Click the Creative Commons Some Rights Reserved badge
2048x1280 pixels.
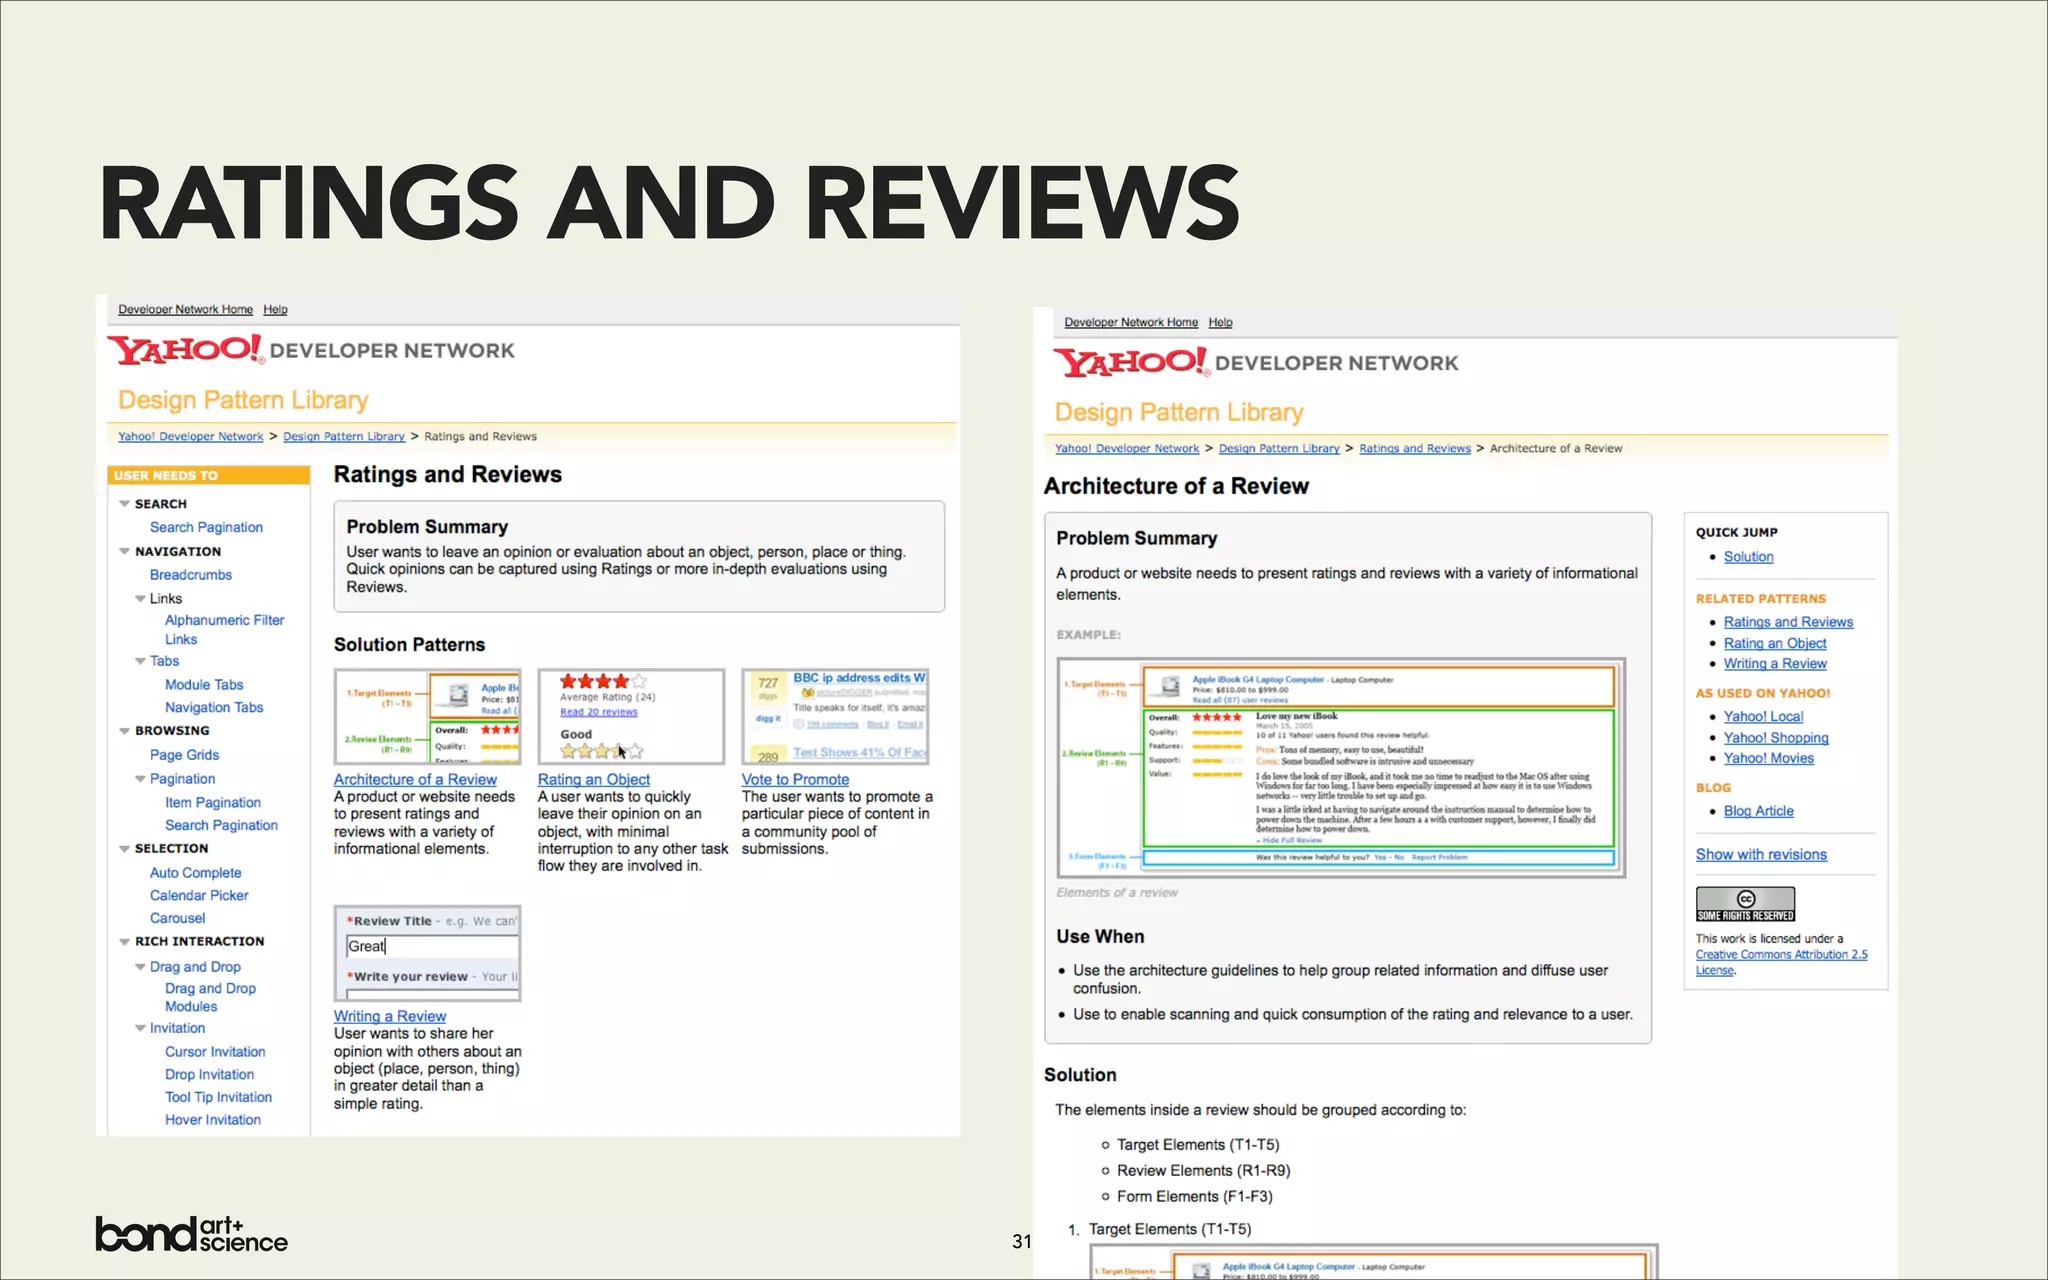[1745, 904]
